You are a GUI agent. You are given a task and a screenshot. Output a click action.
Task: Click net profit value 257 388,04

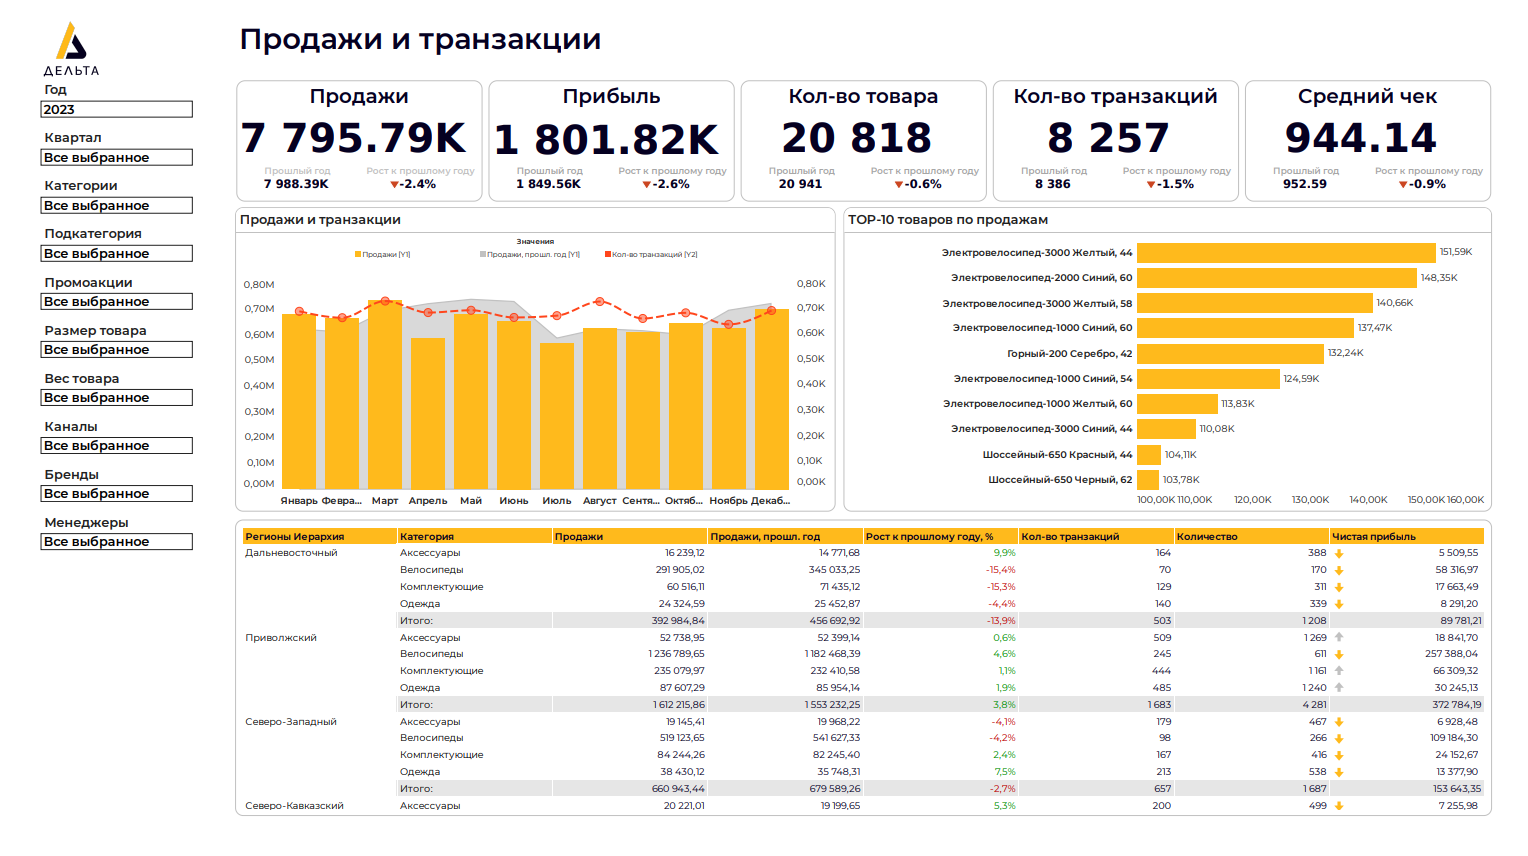click(x=1451, y=654)
